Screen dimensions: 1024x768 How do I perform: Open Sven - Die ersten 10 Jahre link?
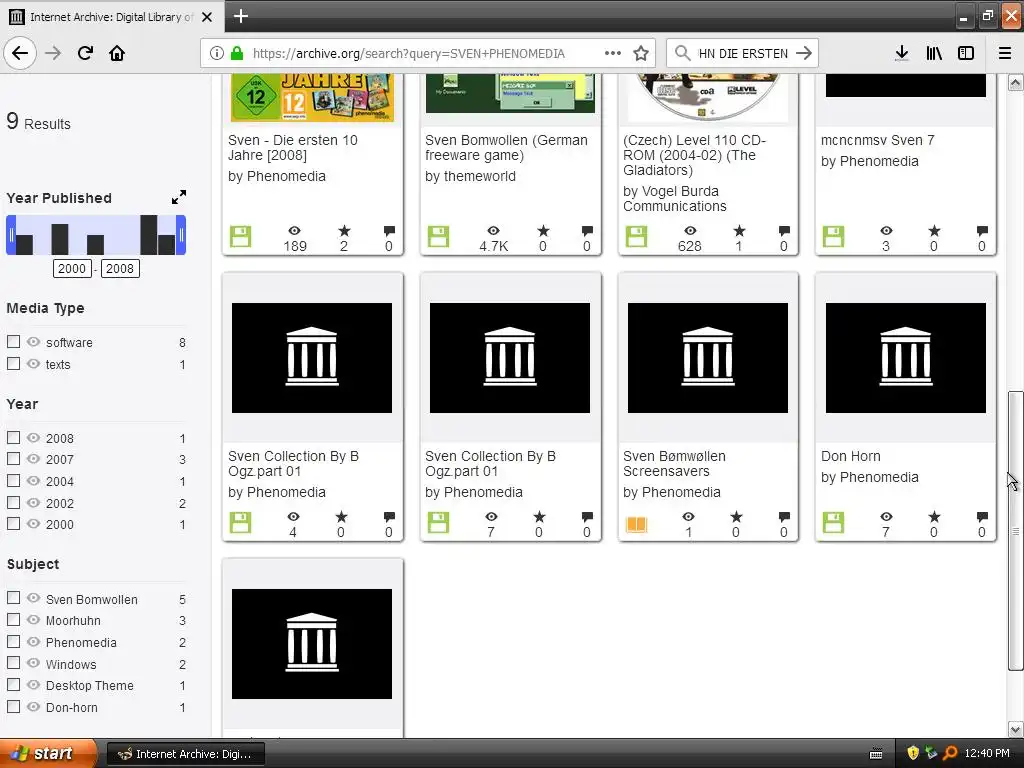tap(293, 148)
